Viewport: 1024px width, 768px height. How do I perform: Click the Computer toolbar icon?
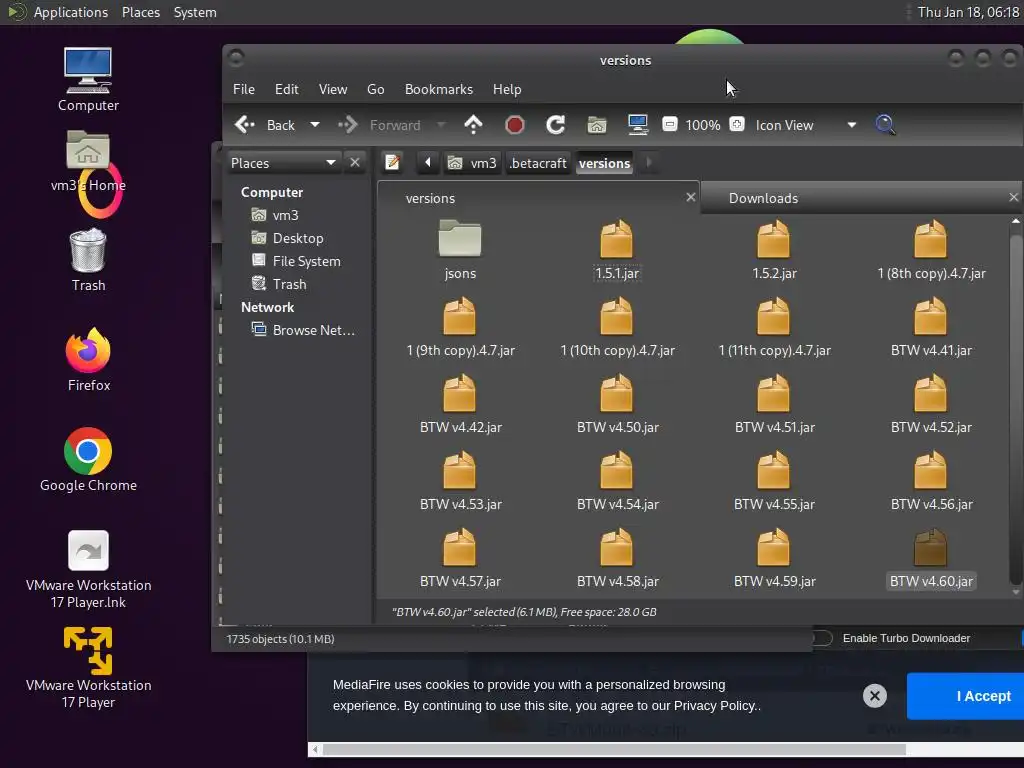[637, 125]
